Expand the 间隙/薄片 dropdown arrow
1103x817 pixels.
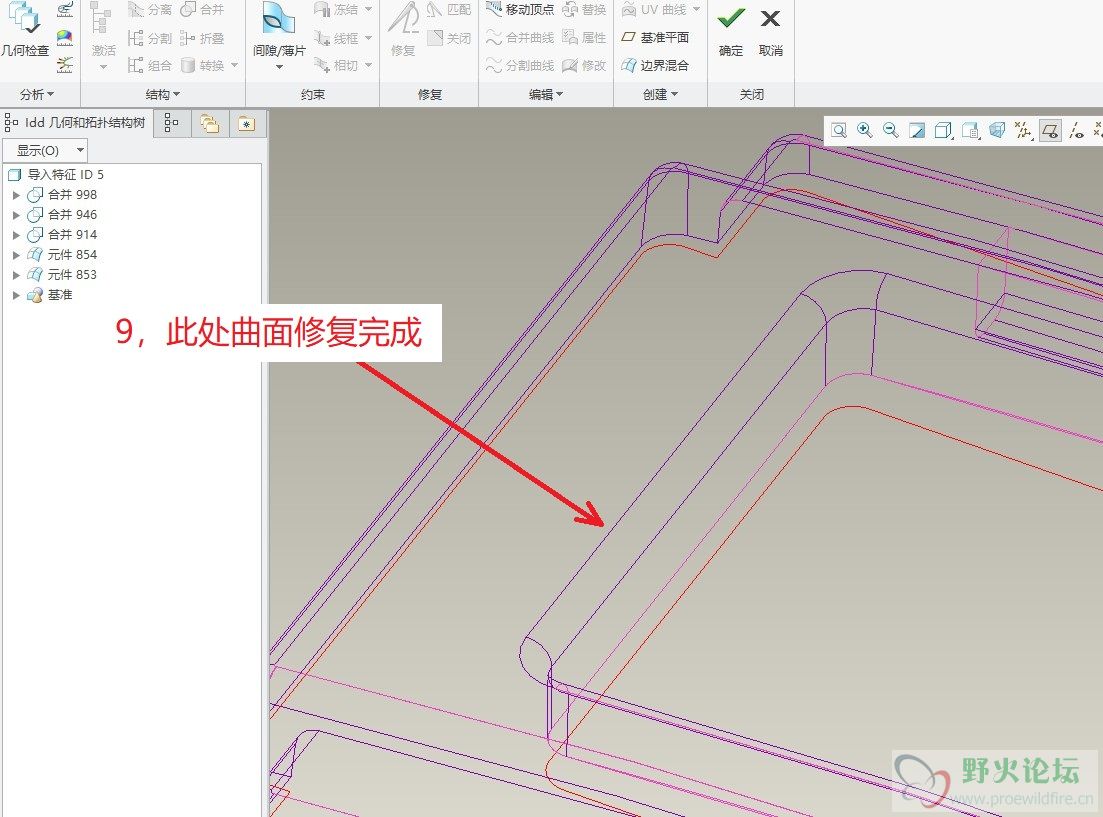pos(279,67)
